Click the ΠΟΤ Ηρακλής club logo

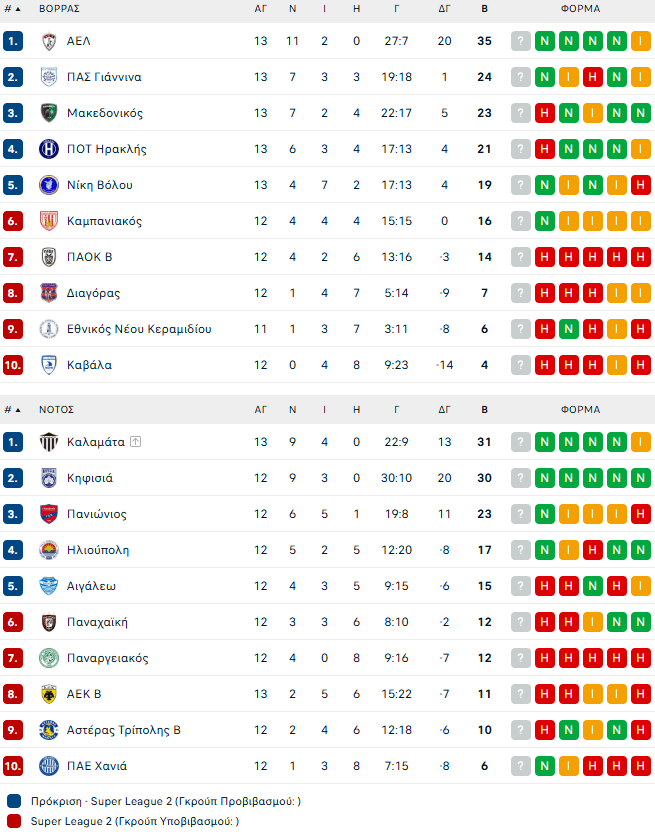[49, 149]
